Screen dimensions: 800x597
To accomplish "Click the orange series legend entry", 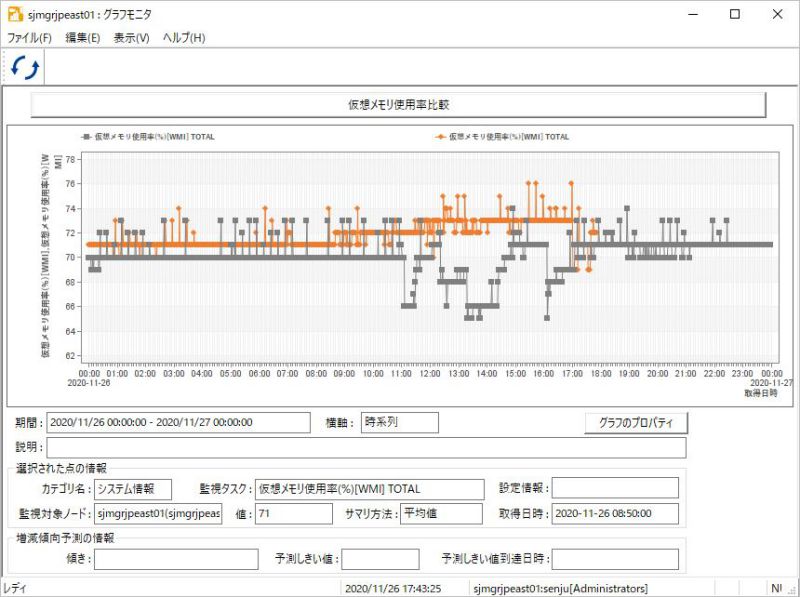I will coord(502,137).
